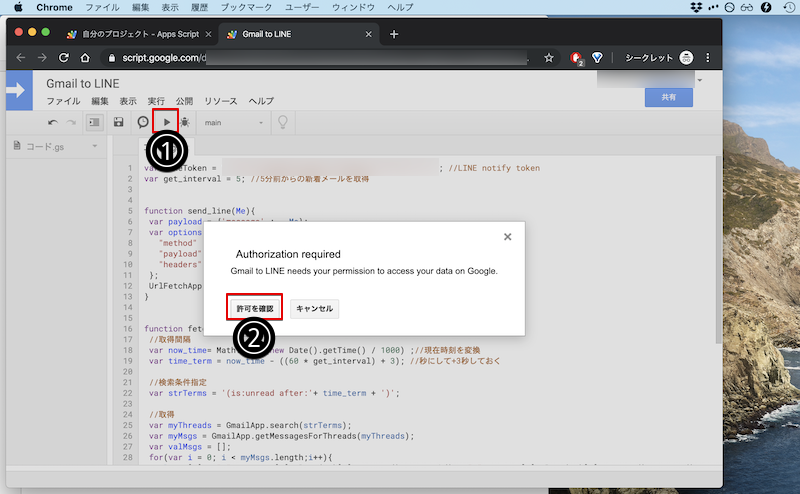This screenshot has height=494, width=800.
Task: Click the Debug bug icon
Action: [185, 122]
